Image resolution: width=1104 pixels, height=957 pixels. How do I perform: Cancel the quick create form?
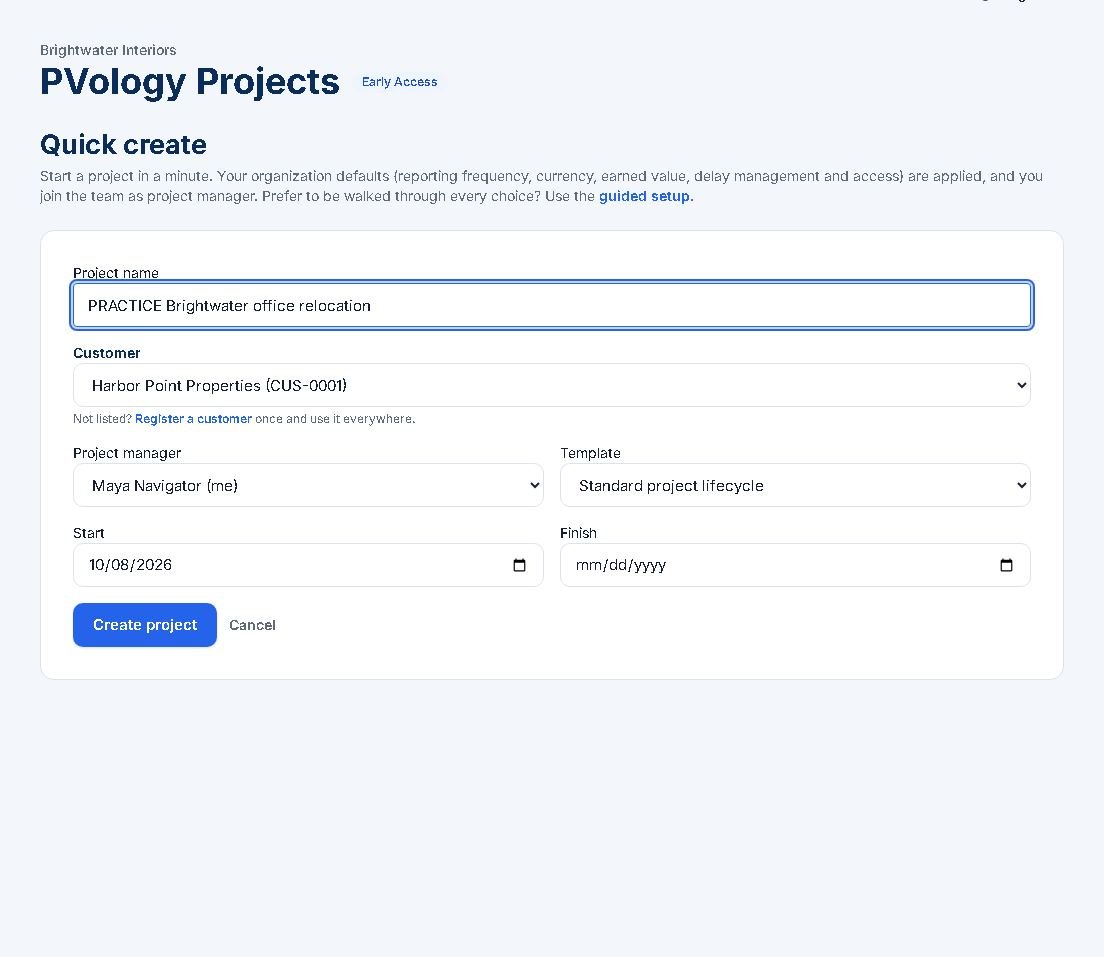252,625
